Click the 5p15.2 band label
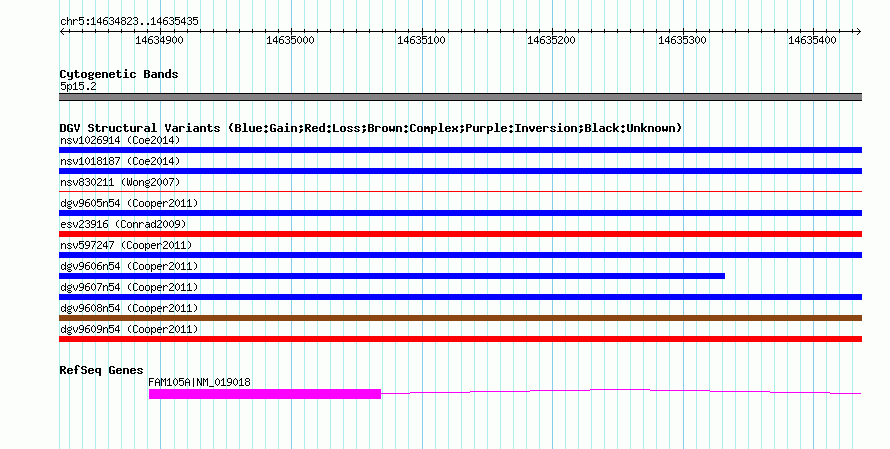Screen dimensions: 890x449 (x=78, y=86)
